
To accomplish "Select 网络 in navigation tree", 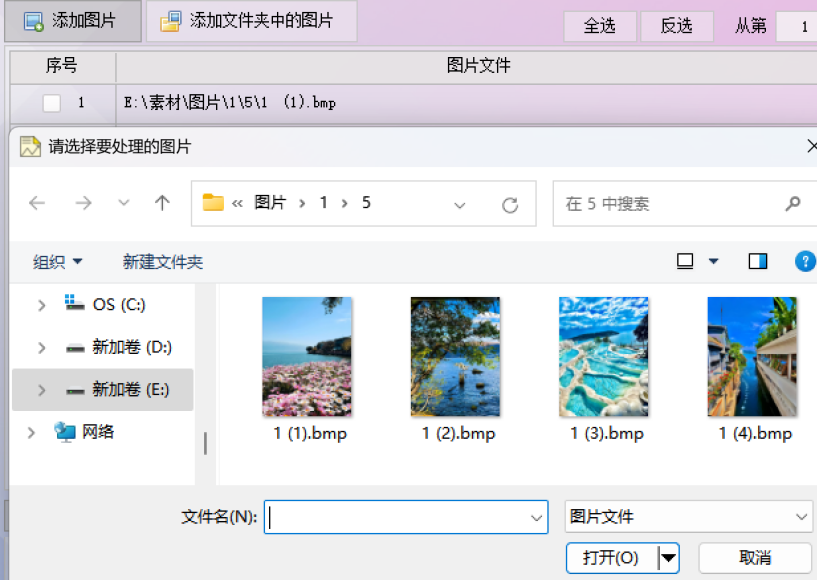I will (x=84, y=432).
